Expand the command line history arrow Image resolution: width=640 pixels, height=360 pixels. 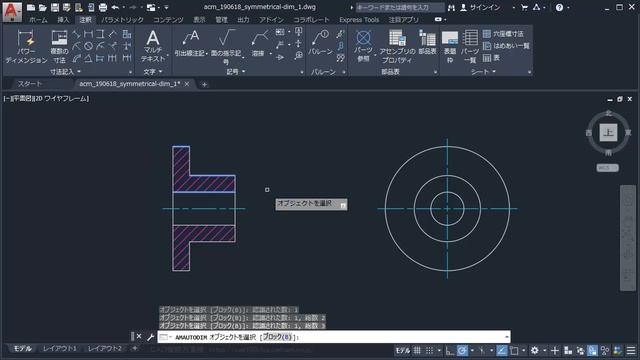click(x=507, y=337)
